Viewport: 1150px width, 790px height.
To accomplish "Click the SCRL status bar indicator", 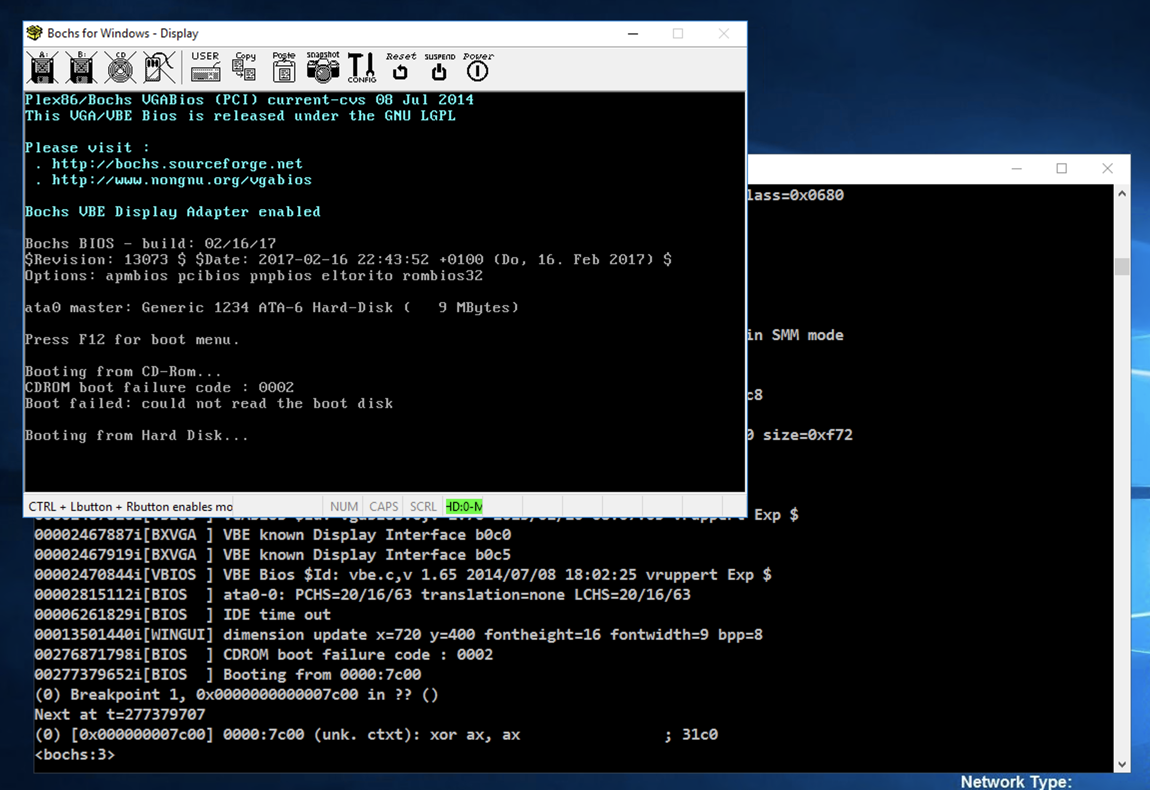I will pyautogui.click(x=422, y=506).
